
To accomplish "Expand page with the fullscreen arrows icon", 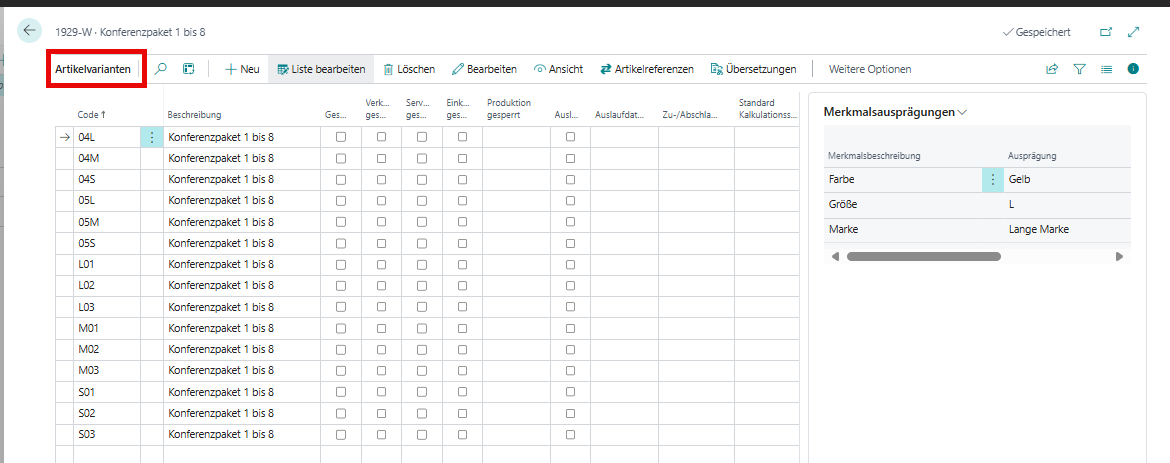I will [1133, 32].
